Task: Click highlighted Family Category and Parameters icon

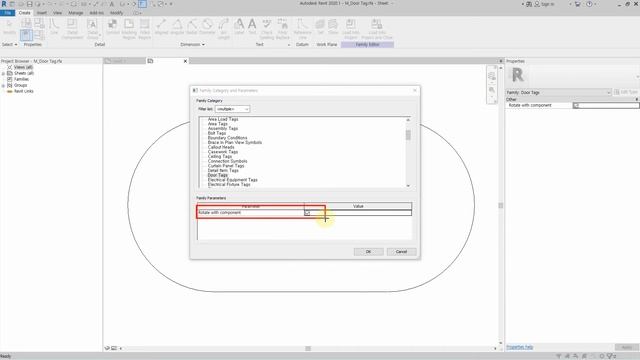Action: pos(26,35)
